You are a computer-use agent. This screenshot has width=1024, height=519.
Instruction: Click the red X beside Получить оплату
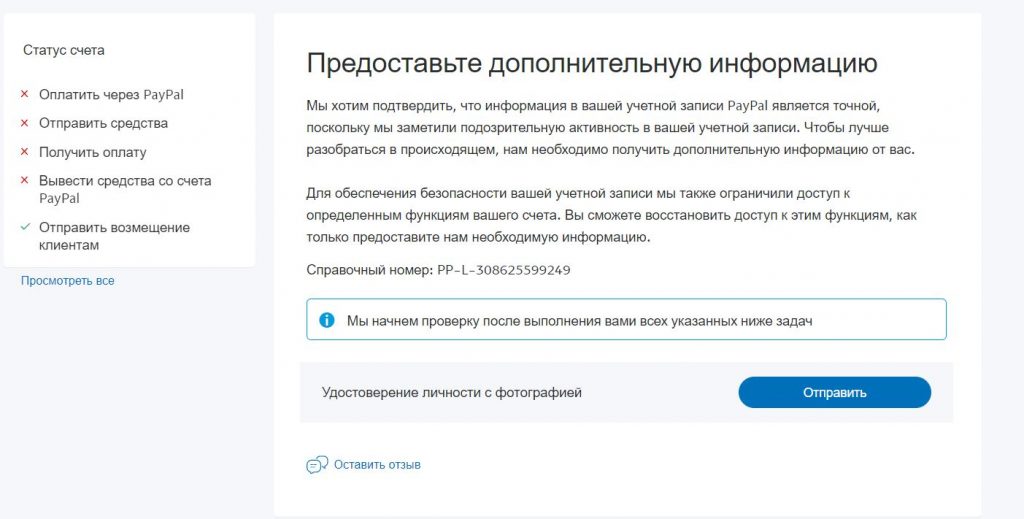25,151
